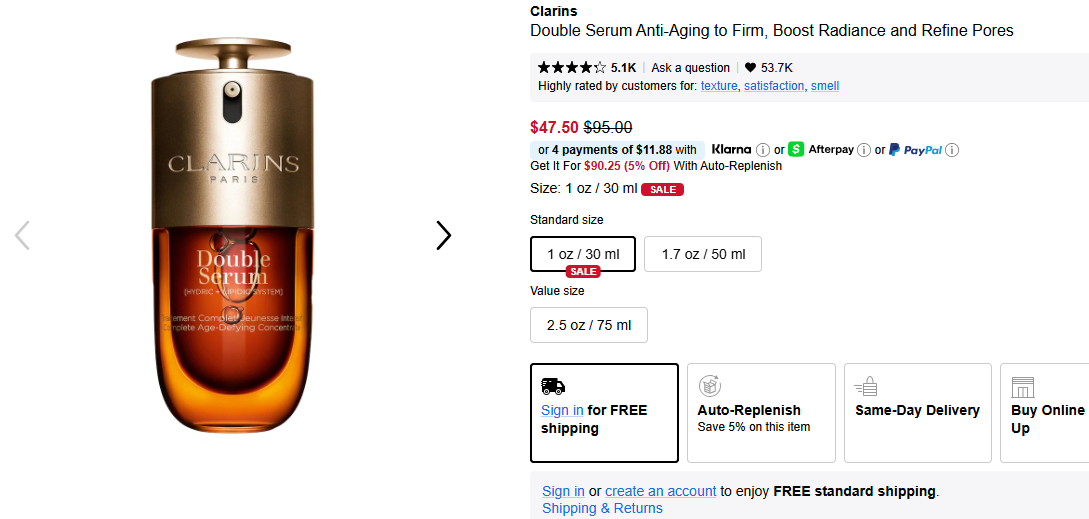1089x519 pixels.
Task: Click Ask a question link
Action: pos(690,68)
